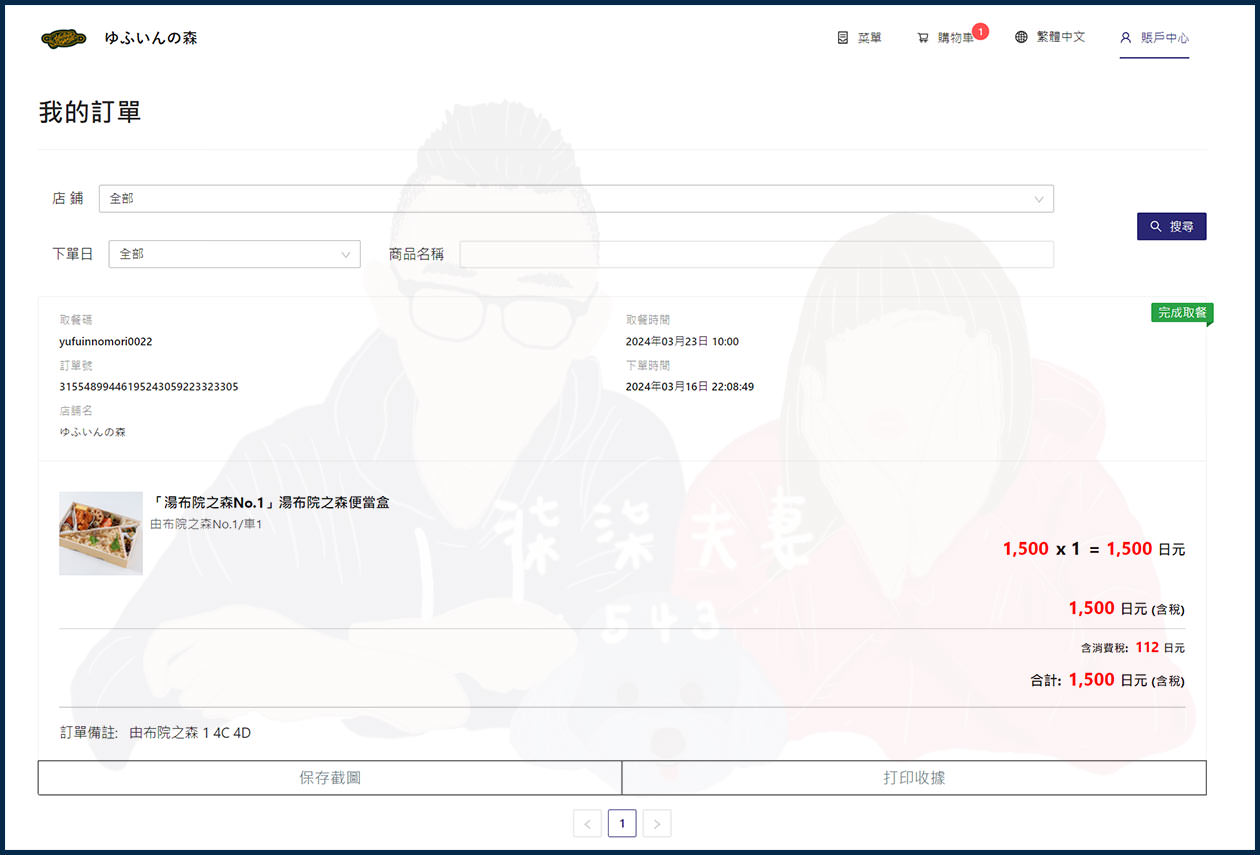Select page 1 in pagination

tap(622, 823)
